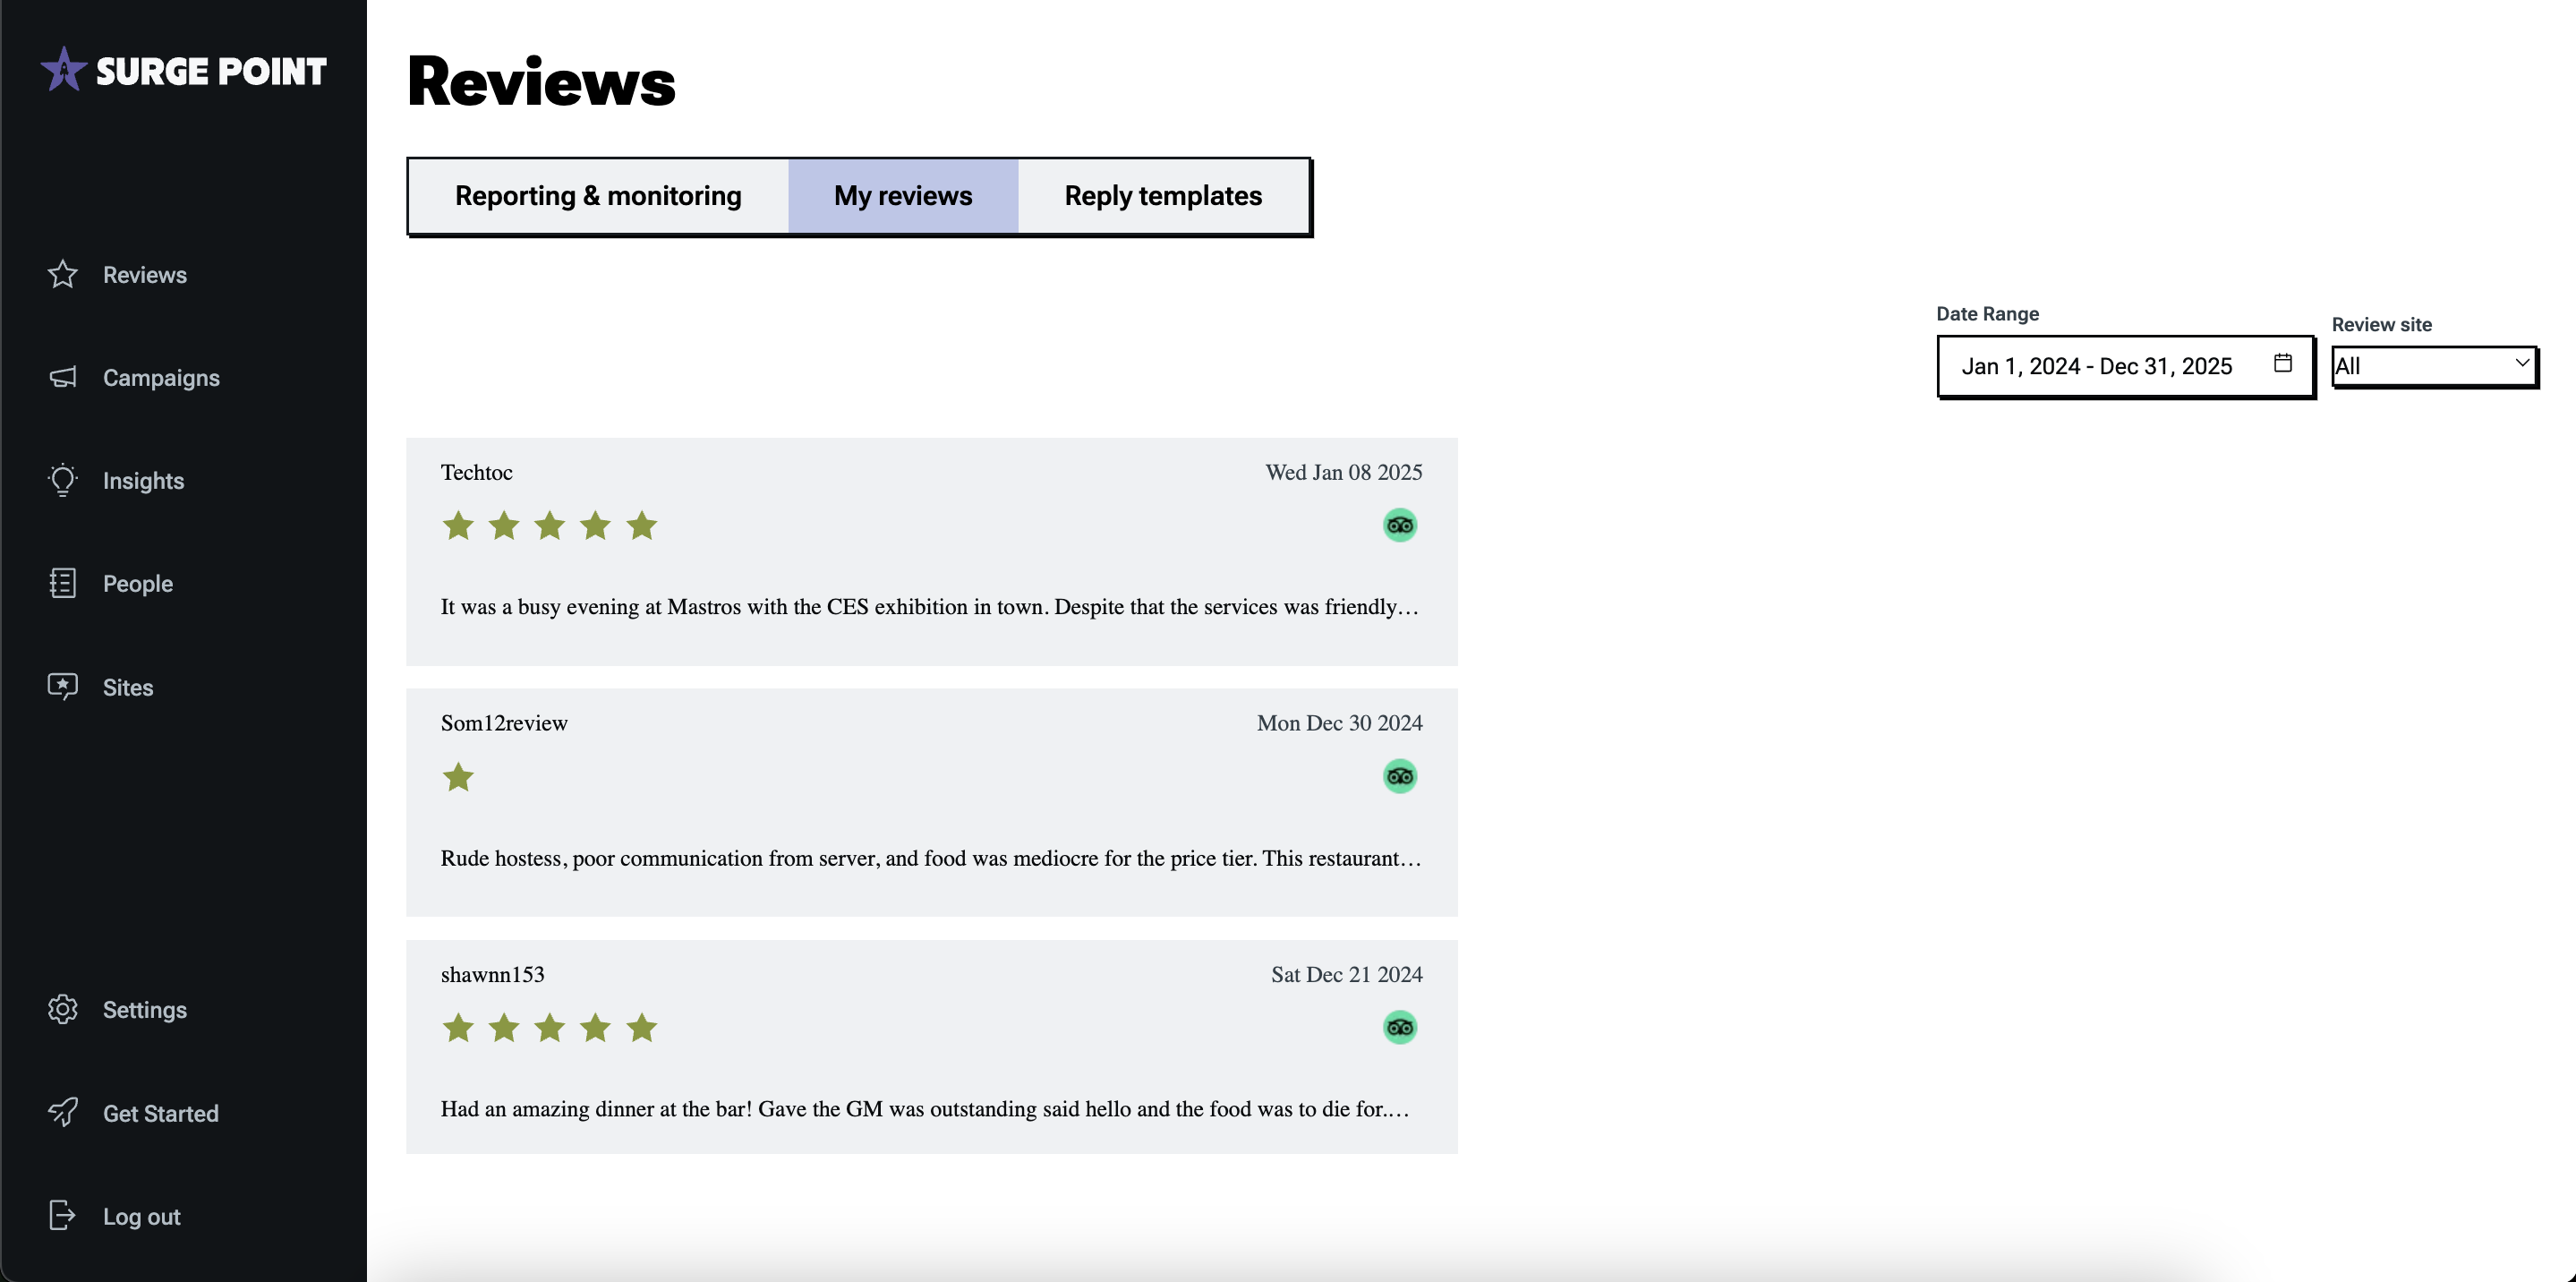2576x1282 pixels.
Task: Click the Techtoc reviewer name
Action: pyautogui.click(x=476, y=472)
